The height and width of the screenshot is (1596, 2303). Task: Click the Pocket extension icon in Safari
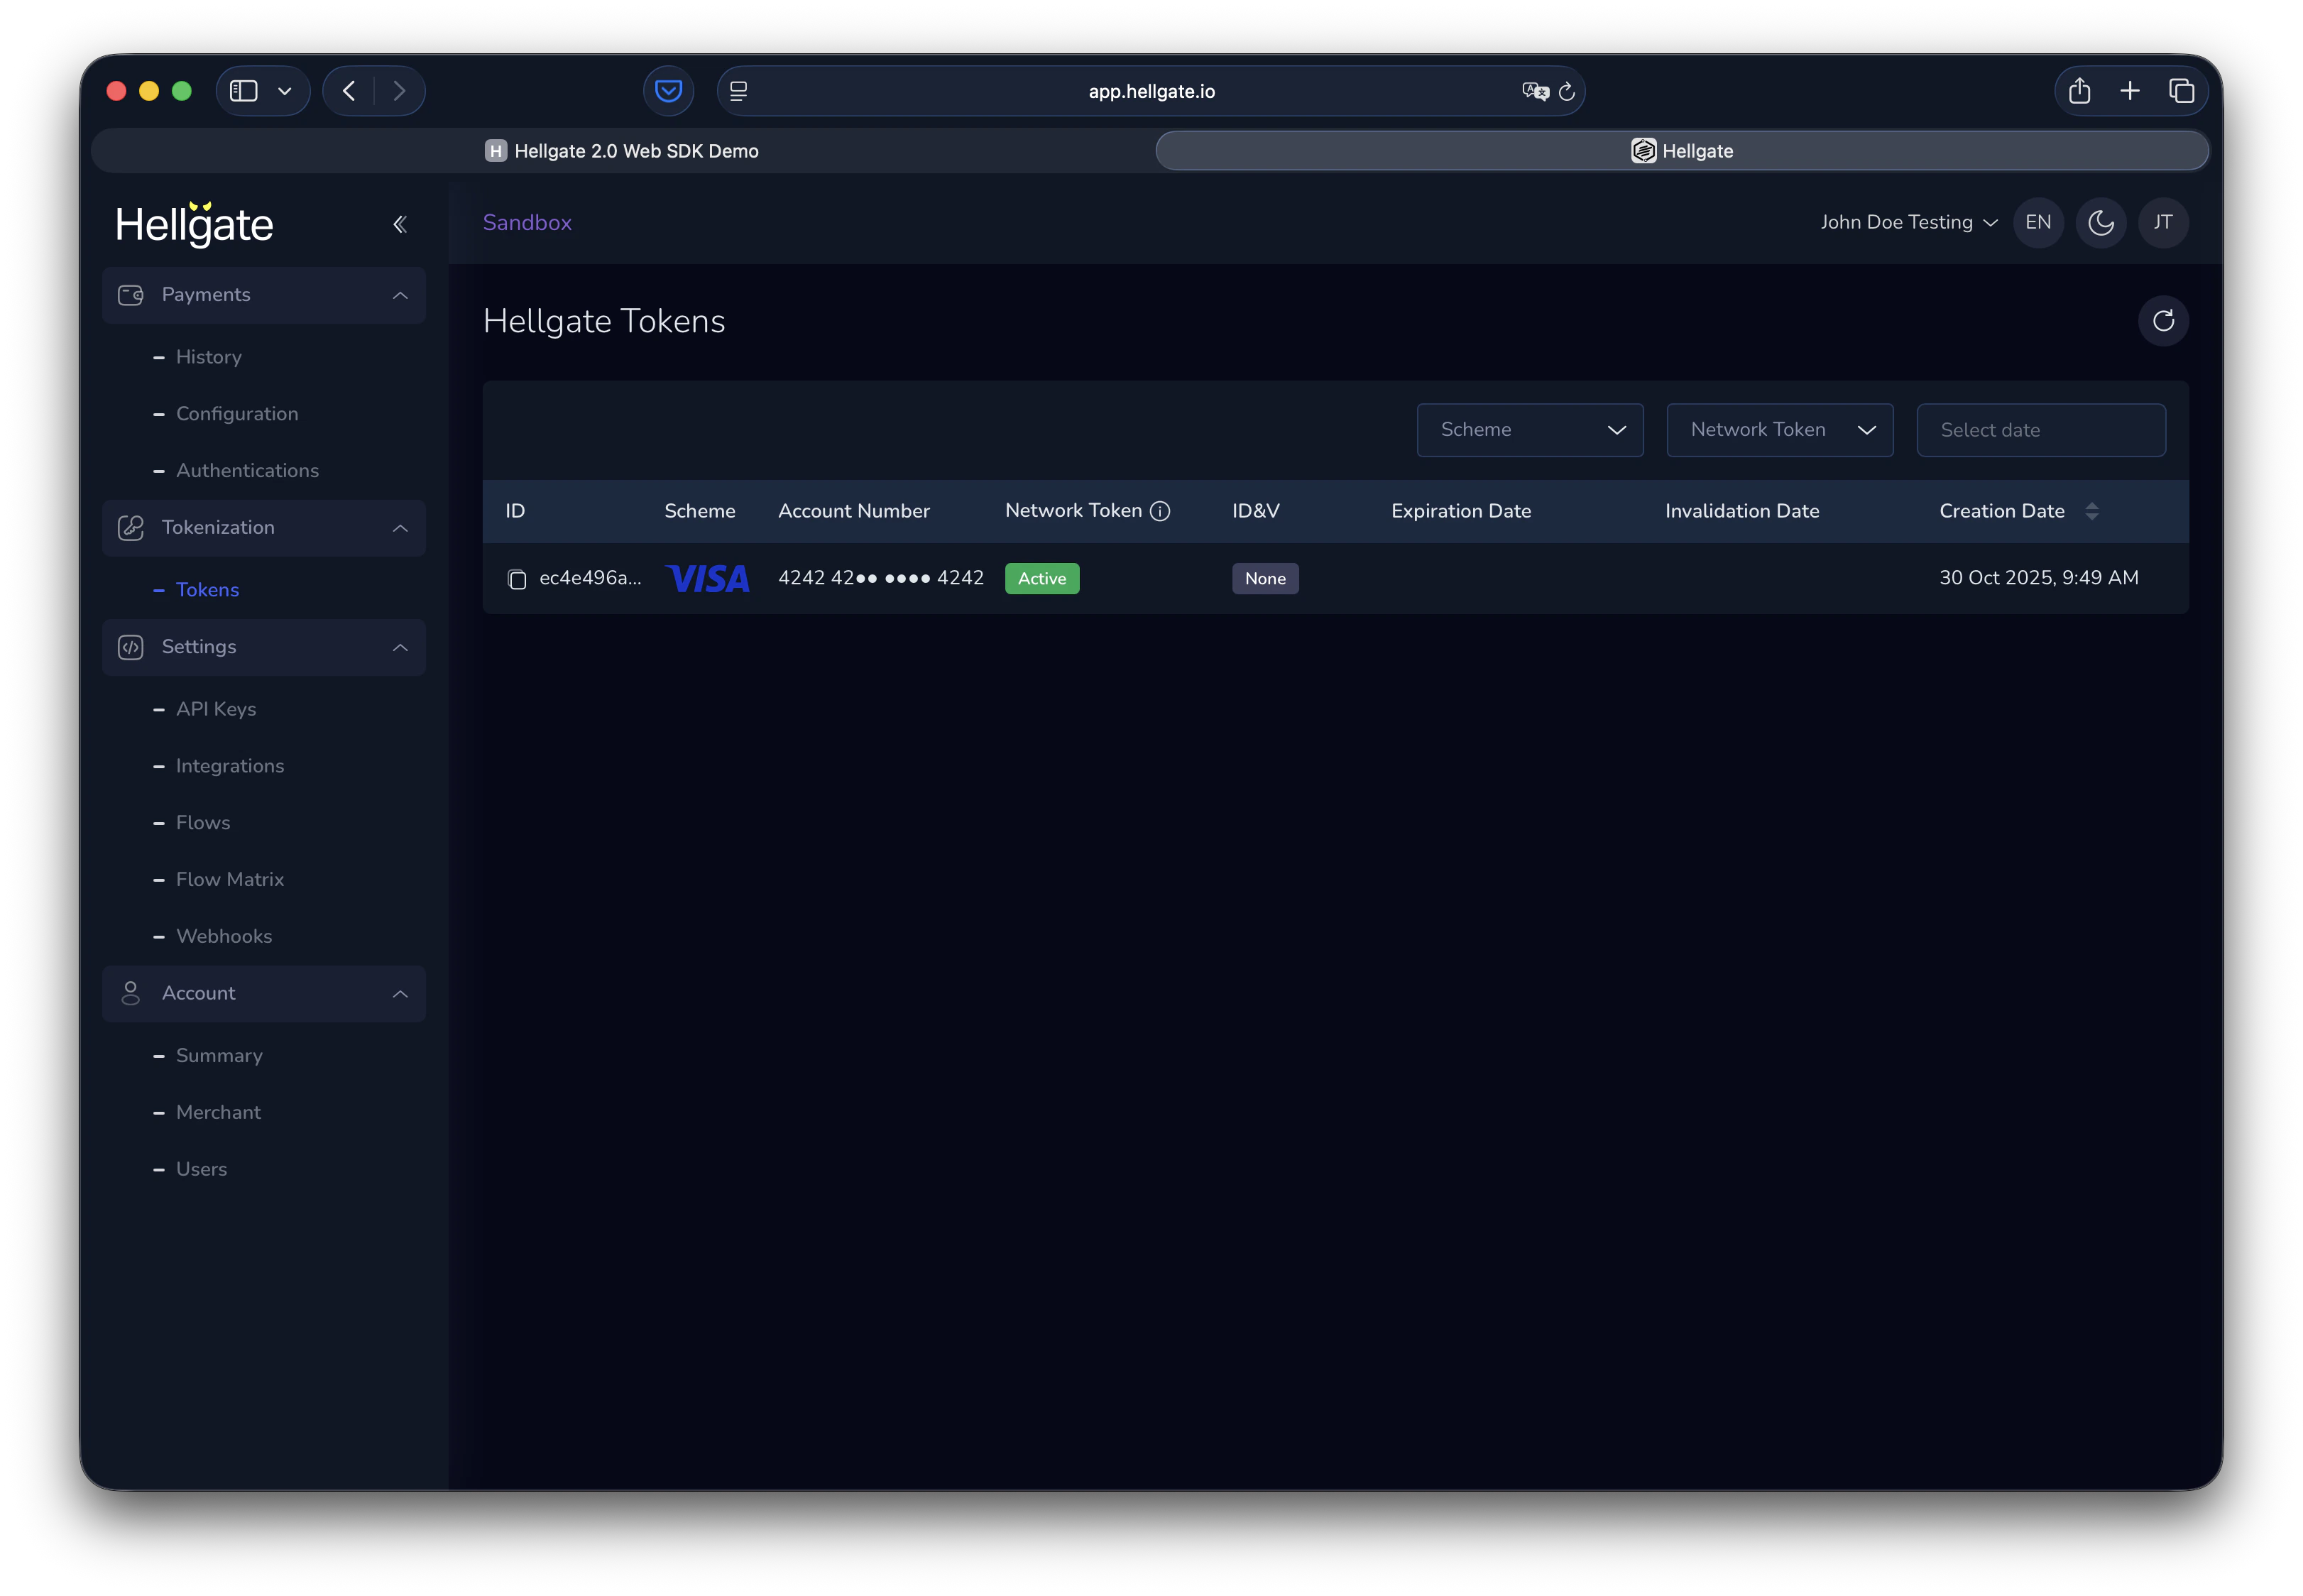click(669, 91)
